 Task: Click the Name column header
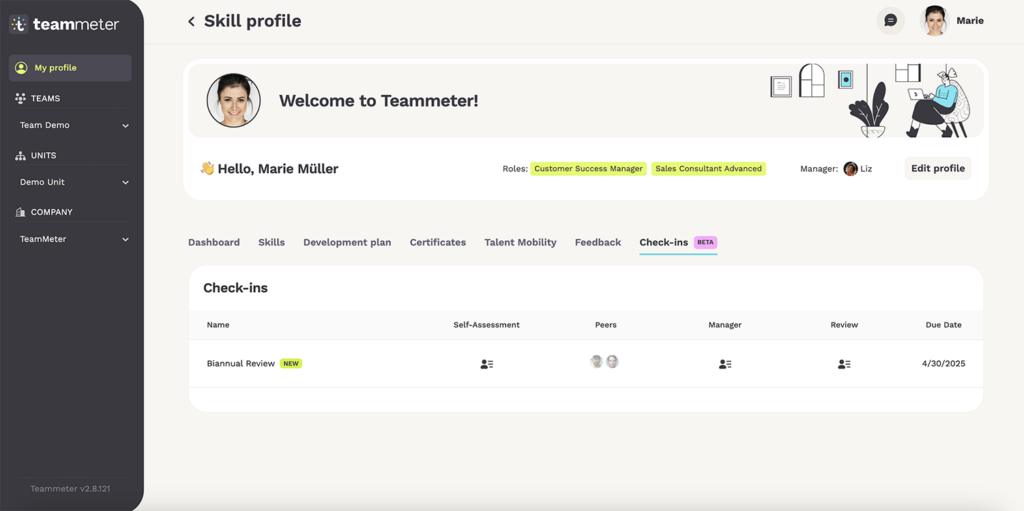coord(218,325)
